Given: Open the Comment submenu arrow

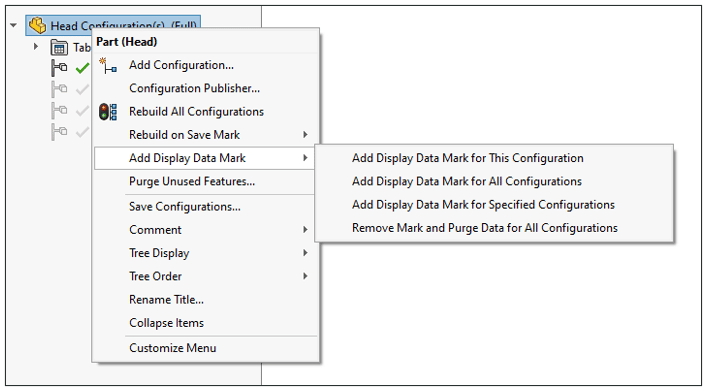Looking at the screenshot, I should click(305, 229).
